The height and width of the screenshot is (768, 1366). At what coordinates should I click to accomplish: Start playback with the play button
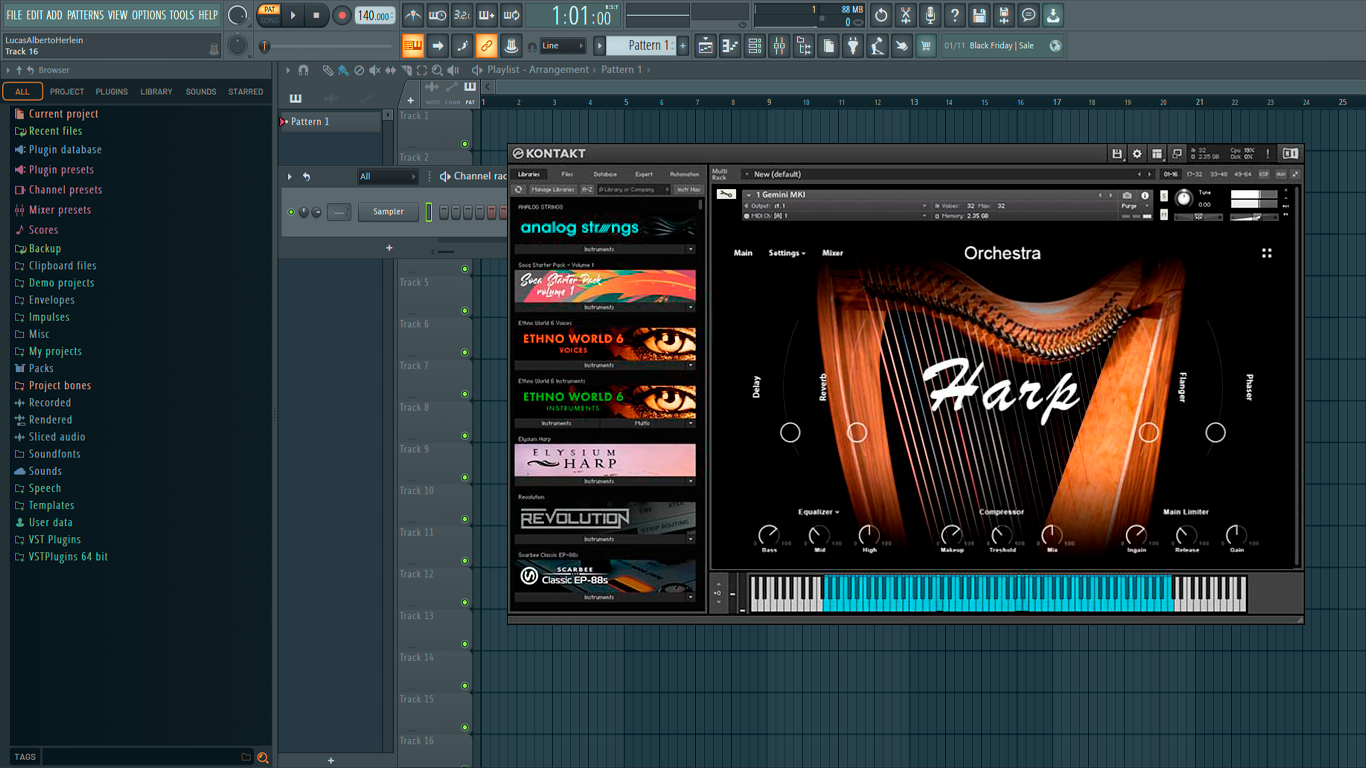(293, 15)
